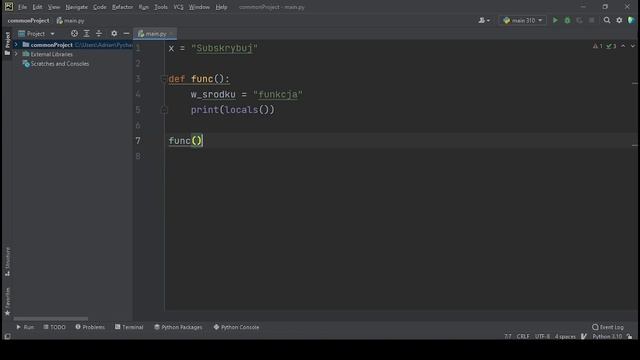This screenshot has height=360, width=640.
Task: Change '4 spaces' indent setting
Action: (565, 336)
